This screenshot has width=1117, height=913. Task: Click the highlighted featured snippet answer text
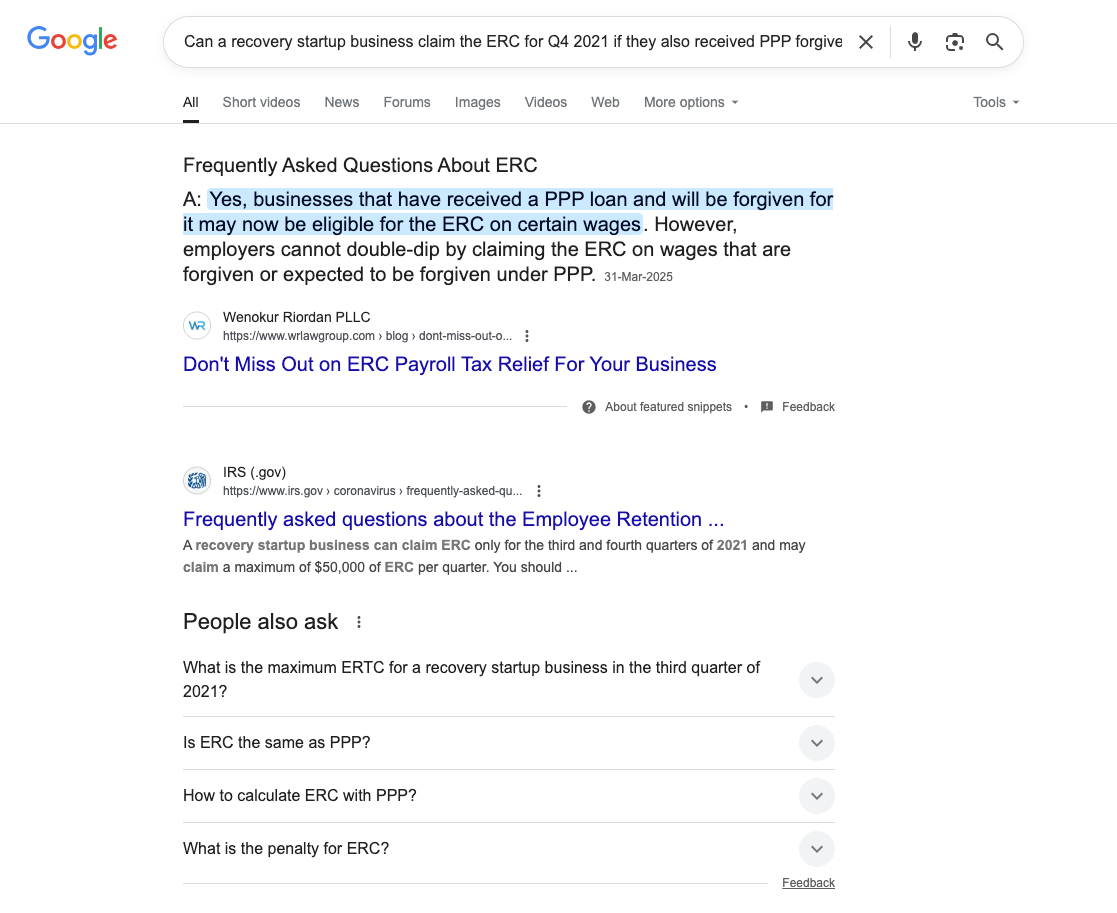(508, 212)
